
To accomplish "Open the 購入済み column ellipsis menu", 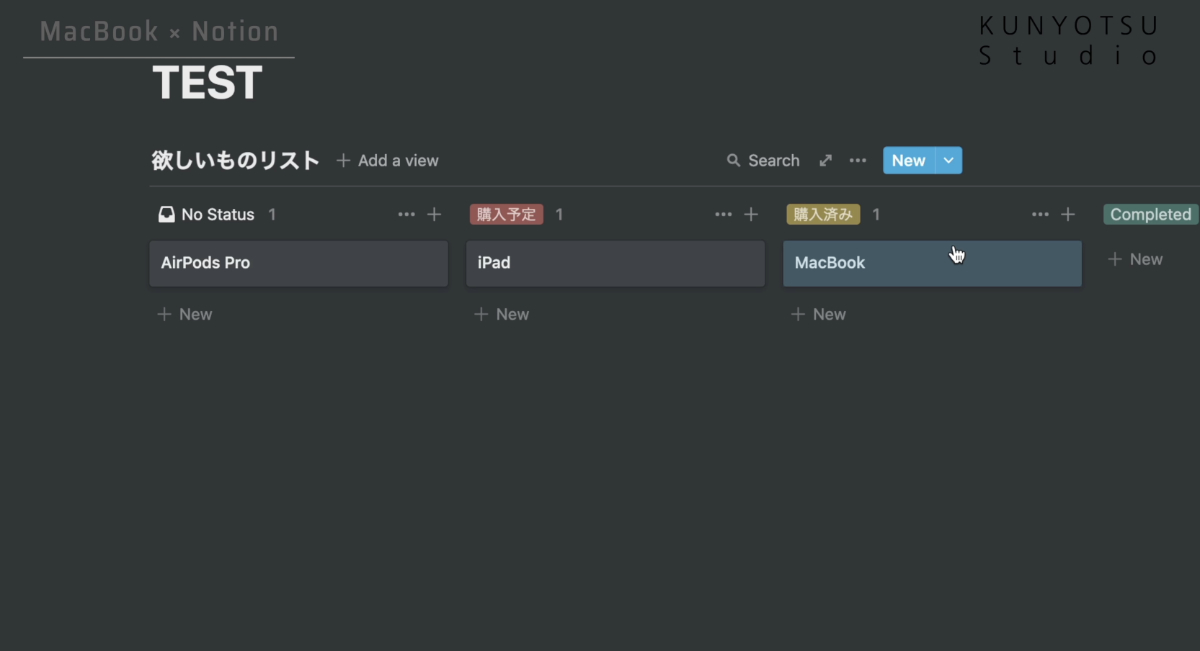I will click(x=1040, y=214).
